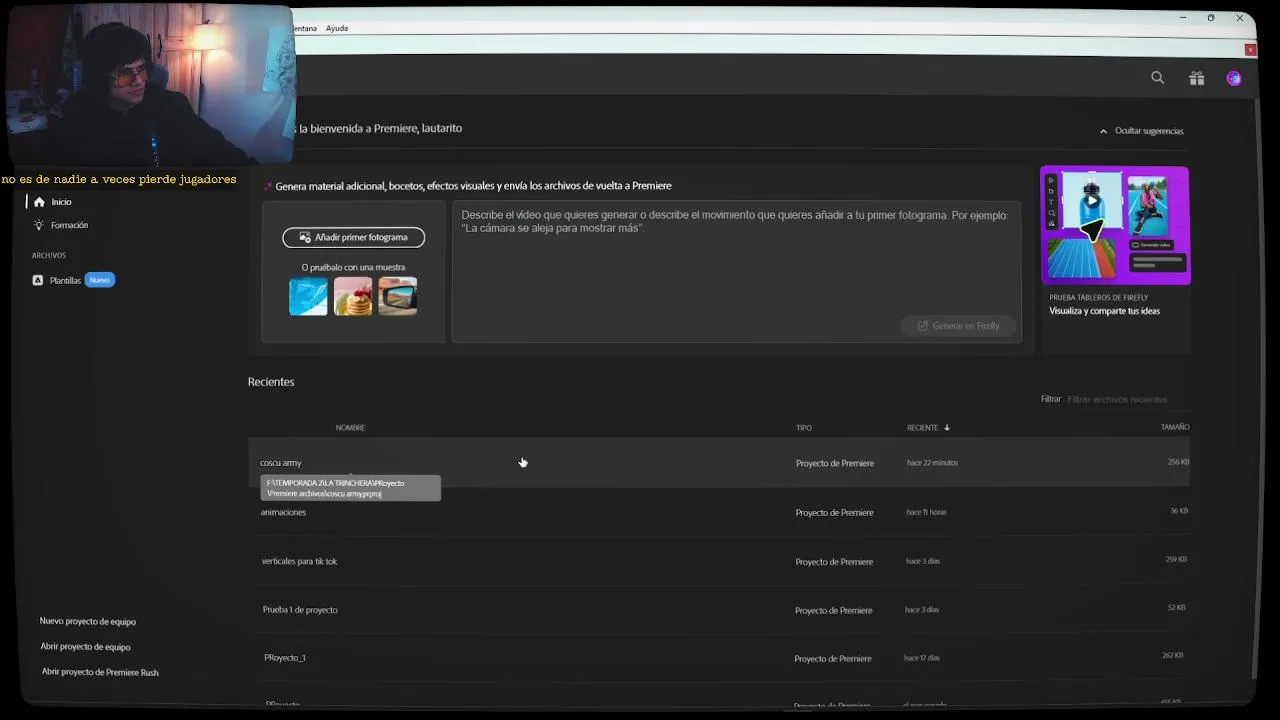Image resolution: width=1280 pixels, height=720 pixels.
Task: Open the PRoyecto_1 project
Action: pos(285,658)
